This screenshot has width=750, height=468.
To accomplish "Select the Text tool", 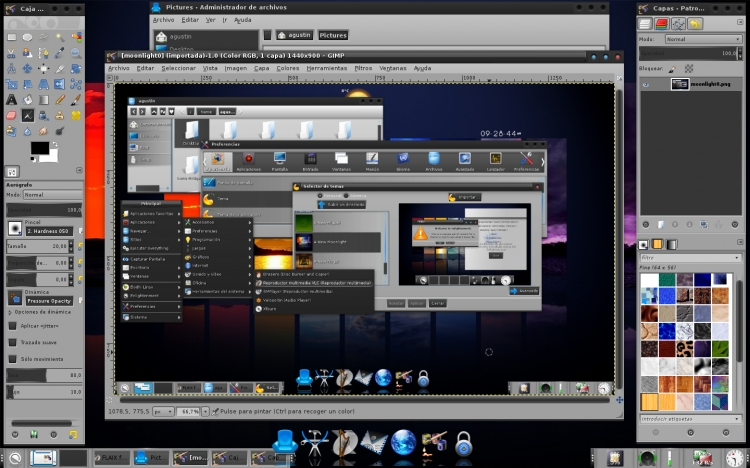I will pyautogui.click(x=11, y=100).
